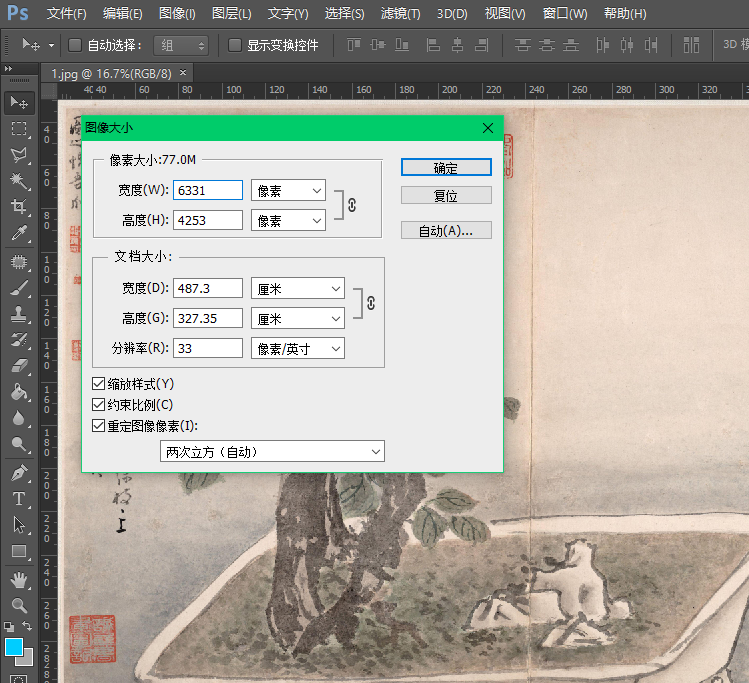Toggle document size constrain link icon
Screen dimensions: 749x683
coord(371,303)
